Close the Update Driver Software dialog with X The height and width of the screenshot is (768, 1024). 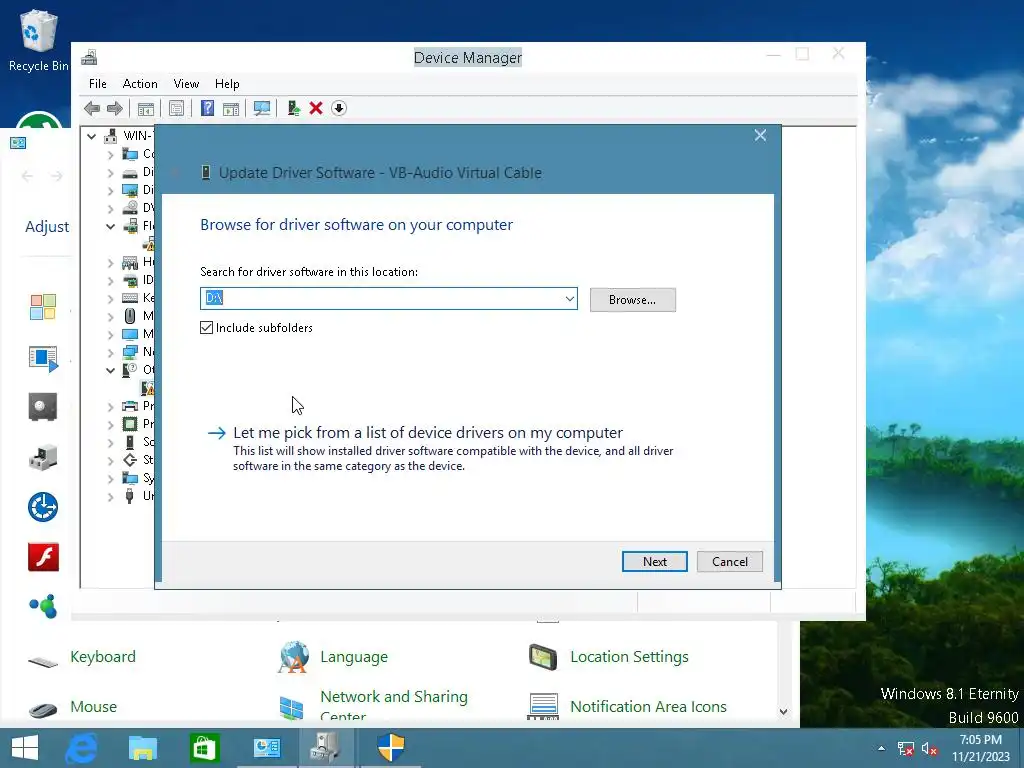tap(760, 135)
